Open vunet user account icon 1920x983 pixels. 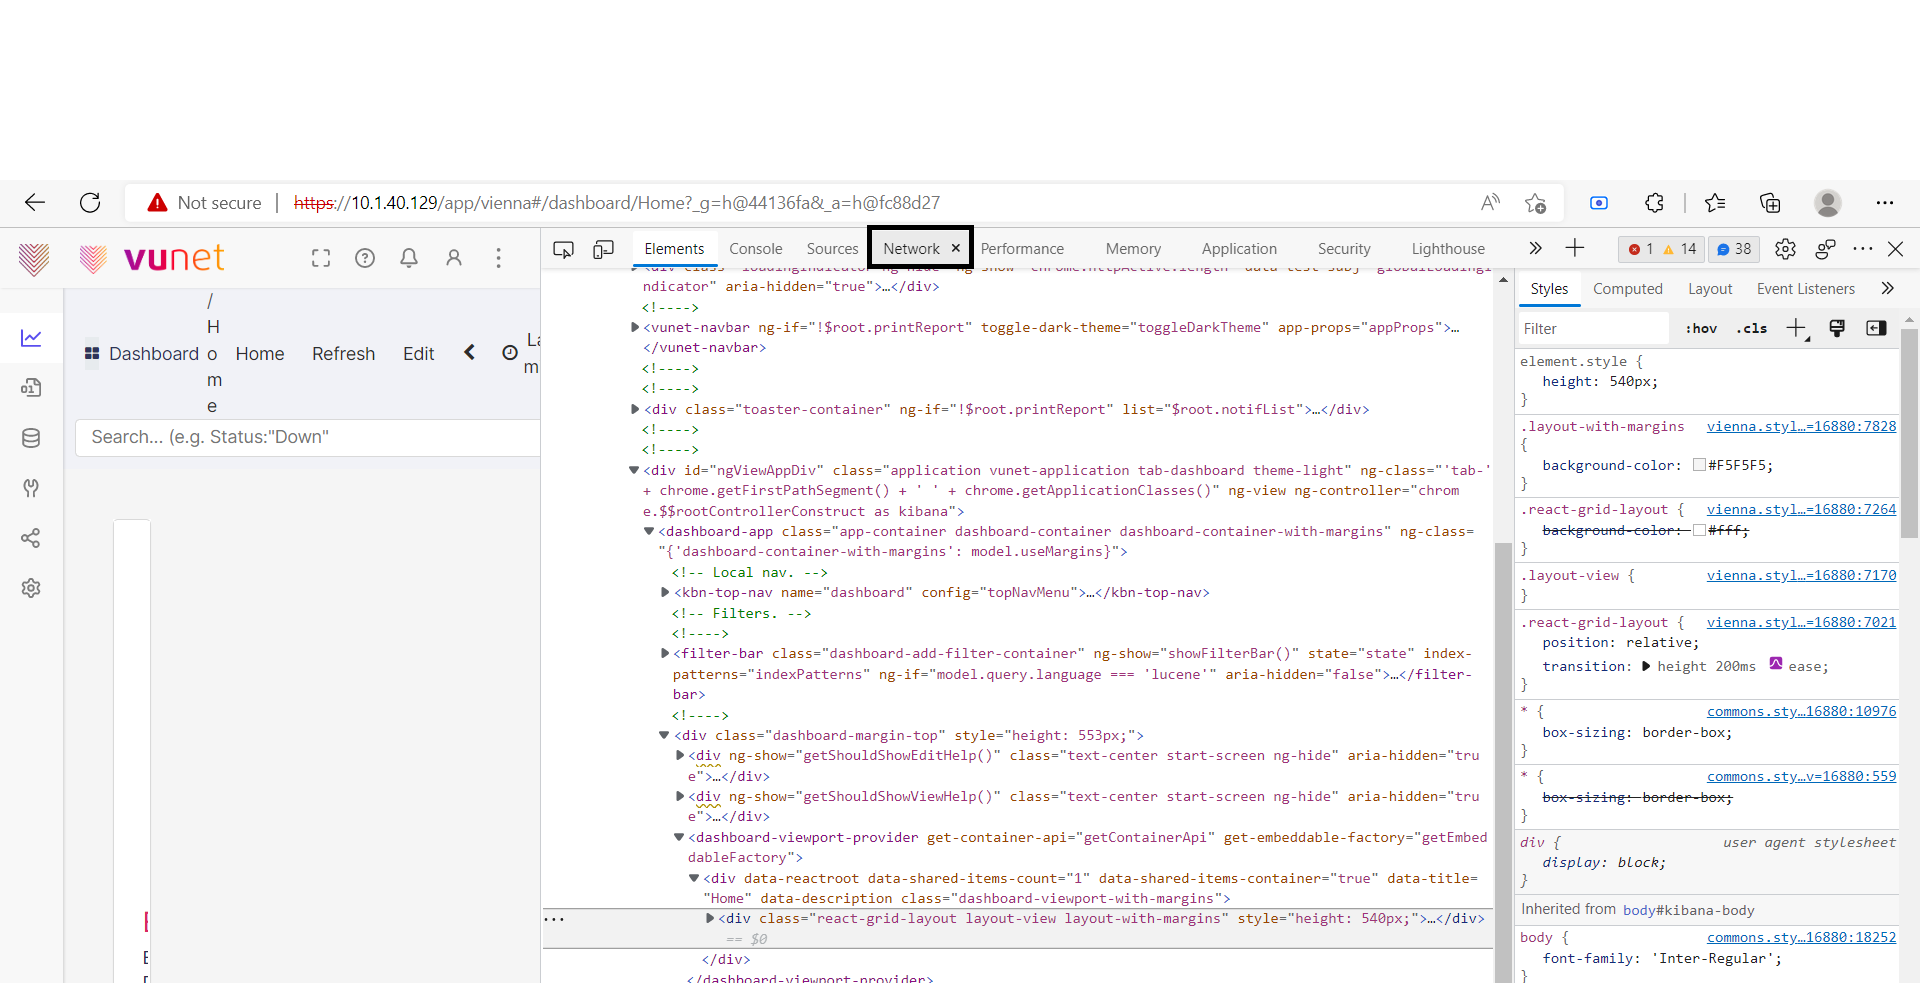[454, 258]
